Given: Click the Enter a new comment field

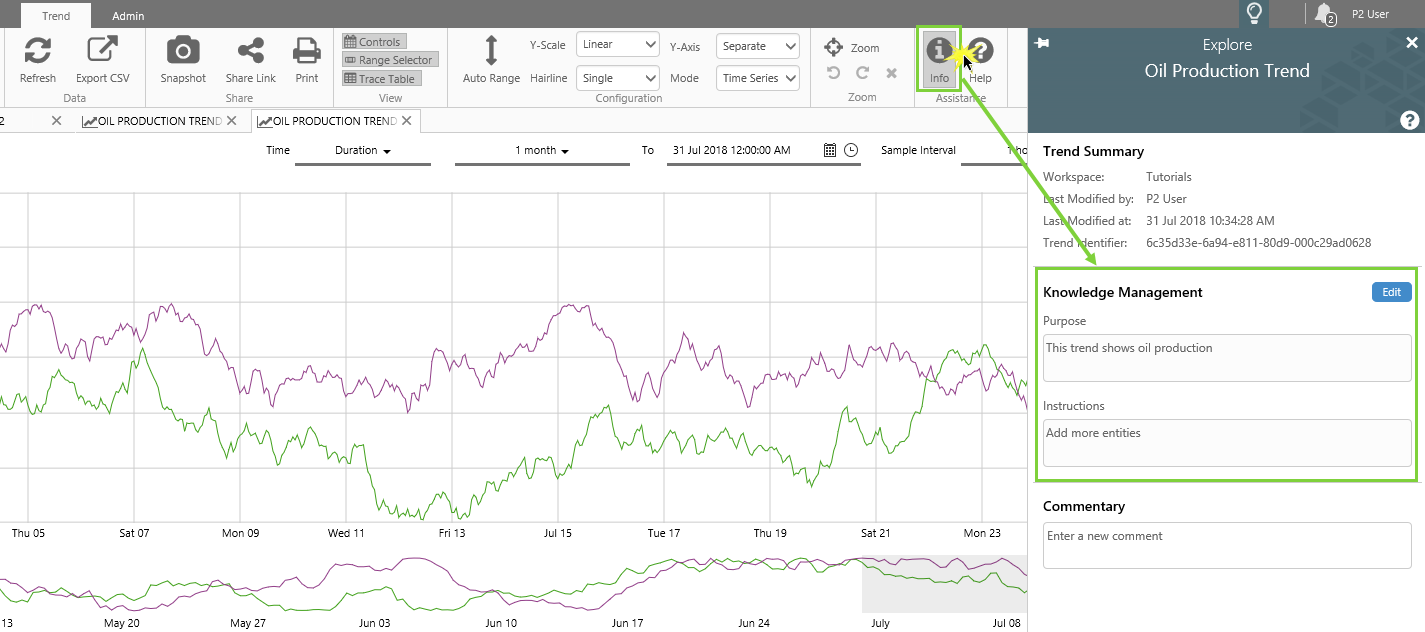Looking at the screenshot, I should tap(1226, 546).
